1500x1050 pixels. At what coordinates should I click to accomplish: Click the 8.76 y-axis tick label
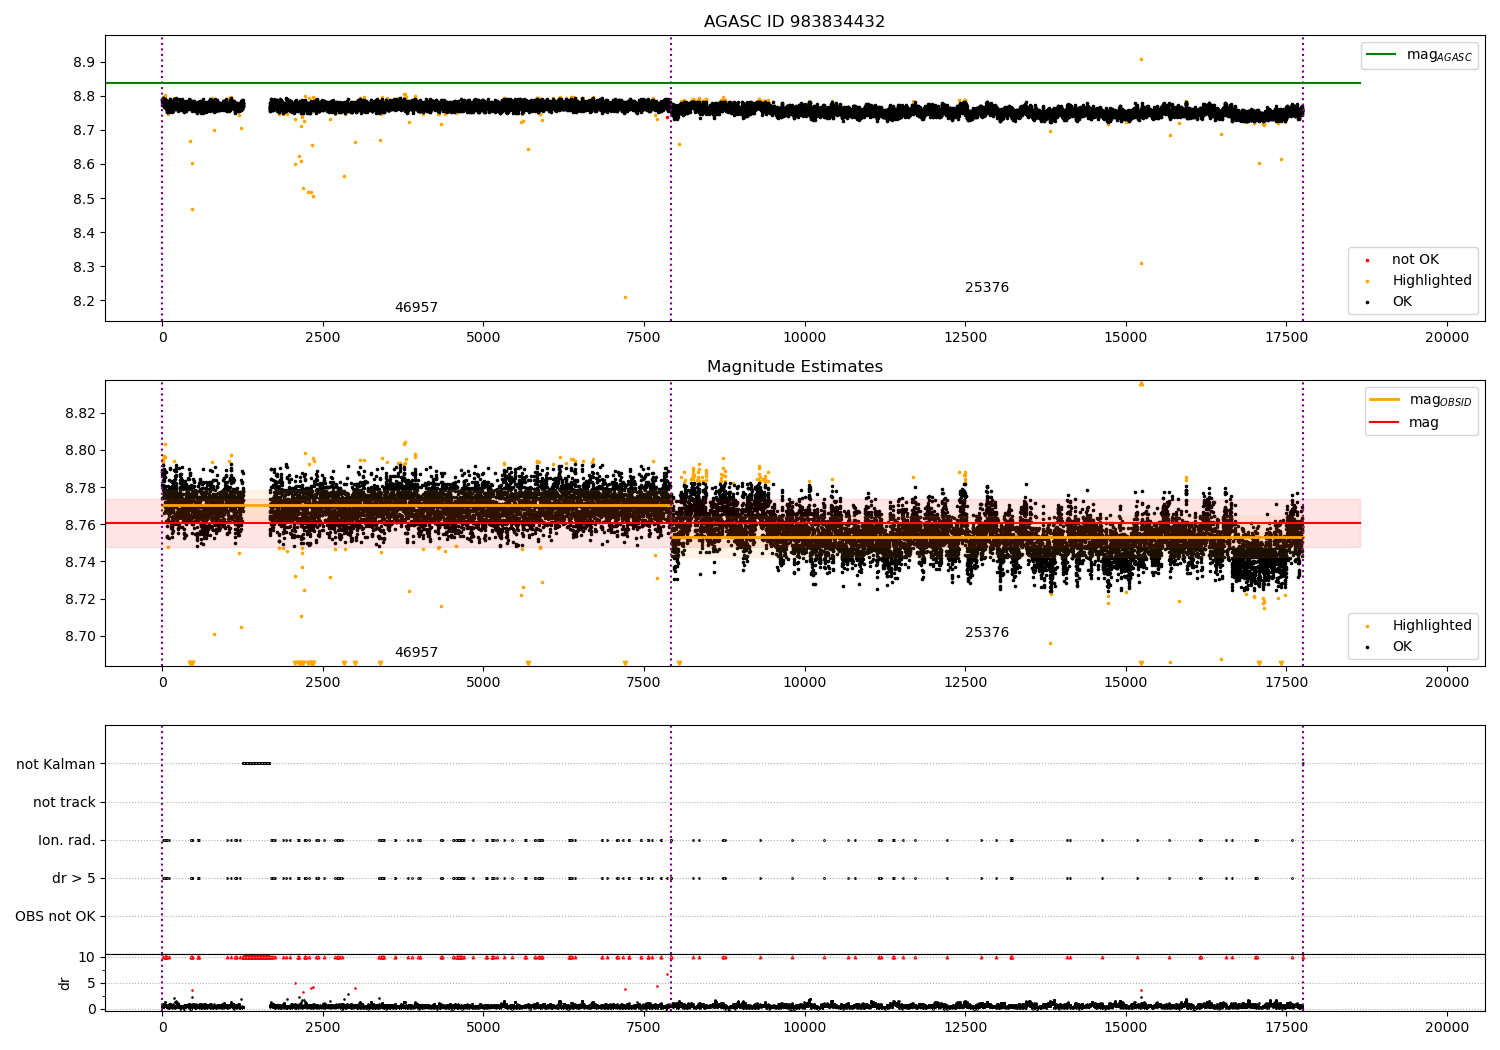pyautogui.click(x=80, y=525)
